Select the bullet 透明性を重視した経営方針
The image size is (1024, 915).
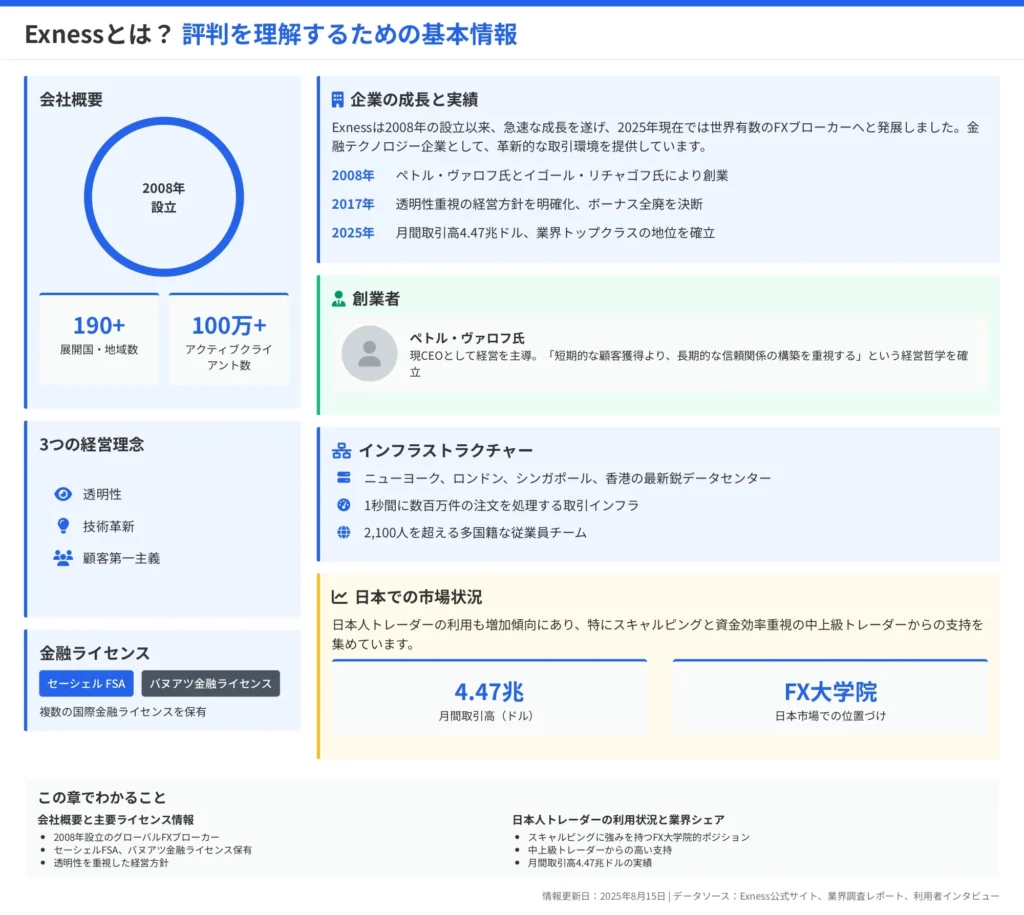[x=111, y=863]
